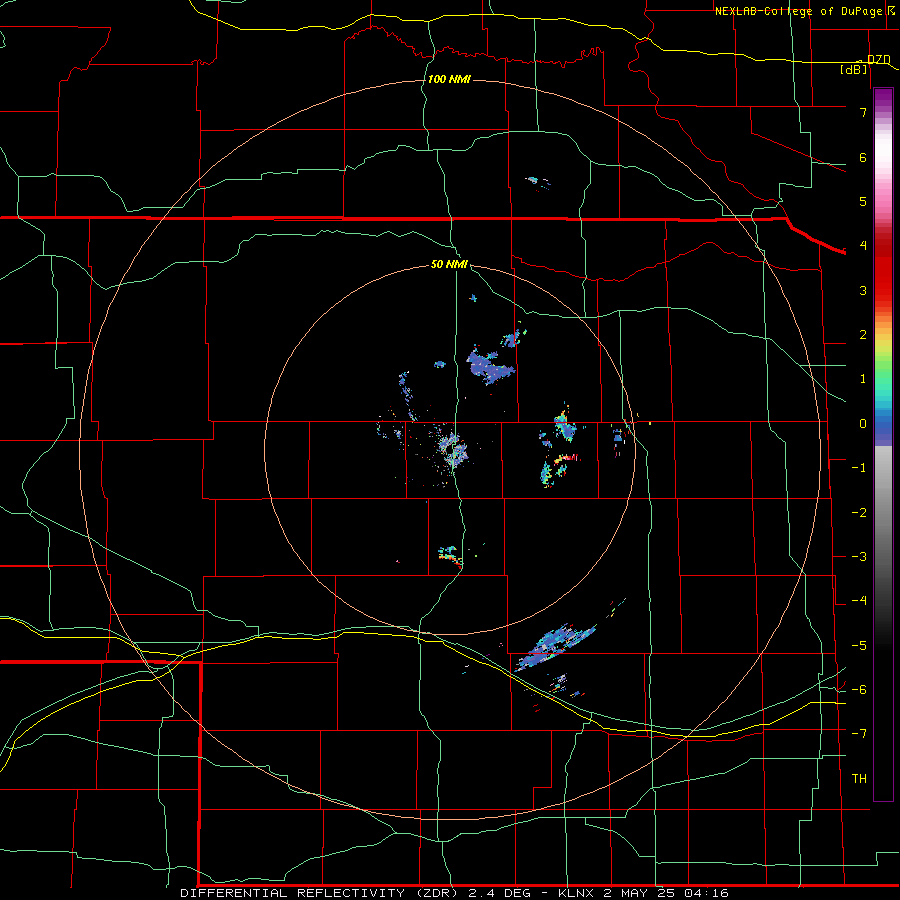Click the DZD legend title
The image size is (900, 900).
tap(878, 59)
